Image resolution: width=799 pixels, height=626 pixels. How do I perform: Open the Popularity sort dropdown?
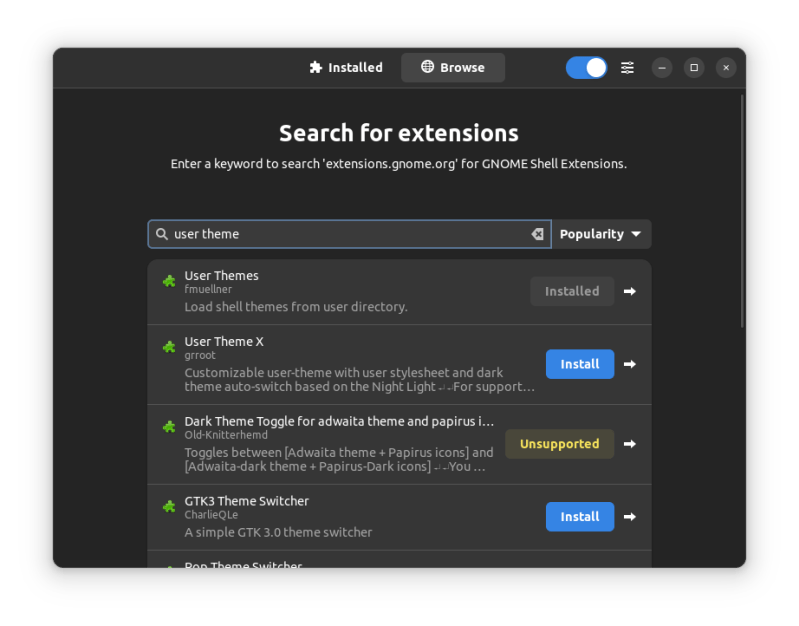601,234
